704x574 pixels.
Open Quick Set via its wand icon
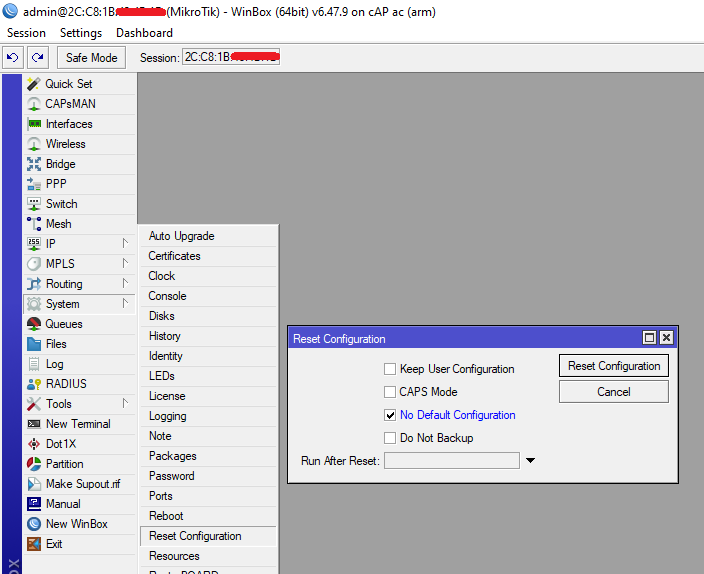click(34, 84)
